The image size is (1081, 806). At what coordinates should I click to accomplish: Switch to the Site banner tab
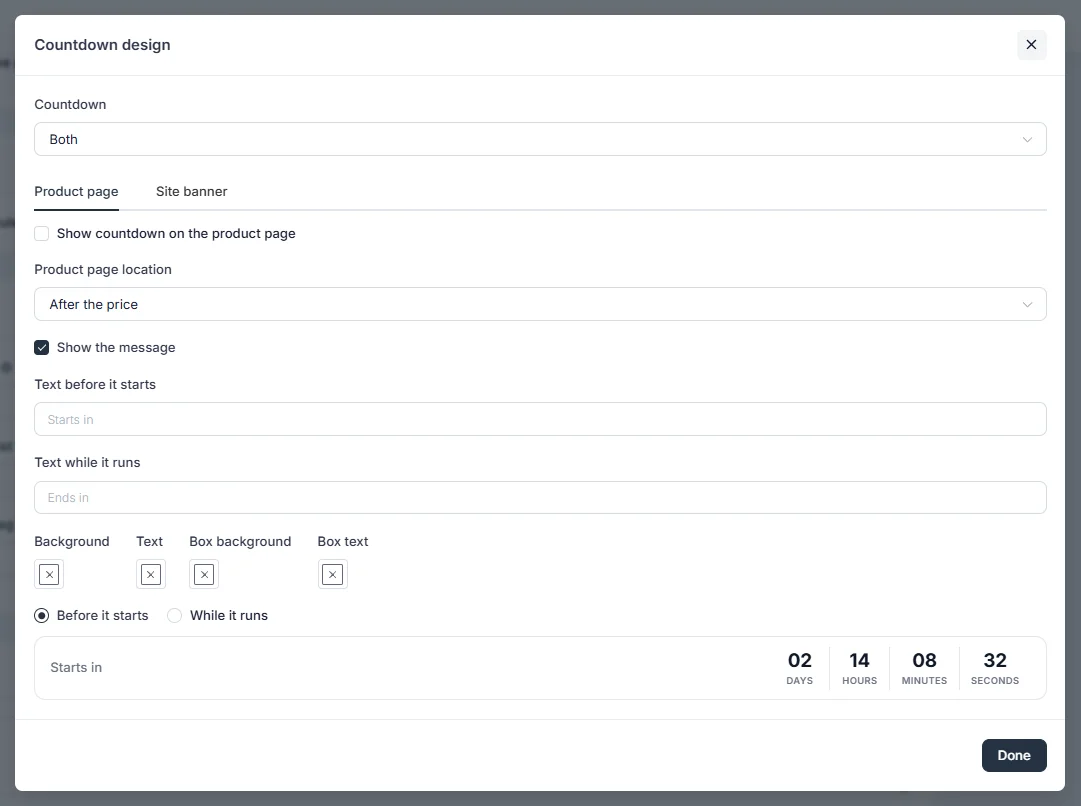click(192, 192)
